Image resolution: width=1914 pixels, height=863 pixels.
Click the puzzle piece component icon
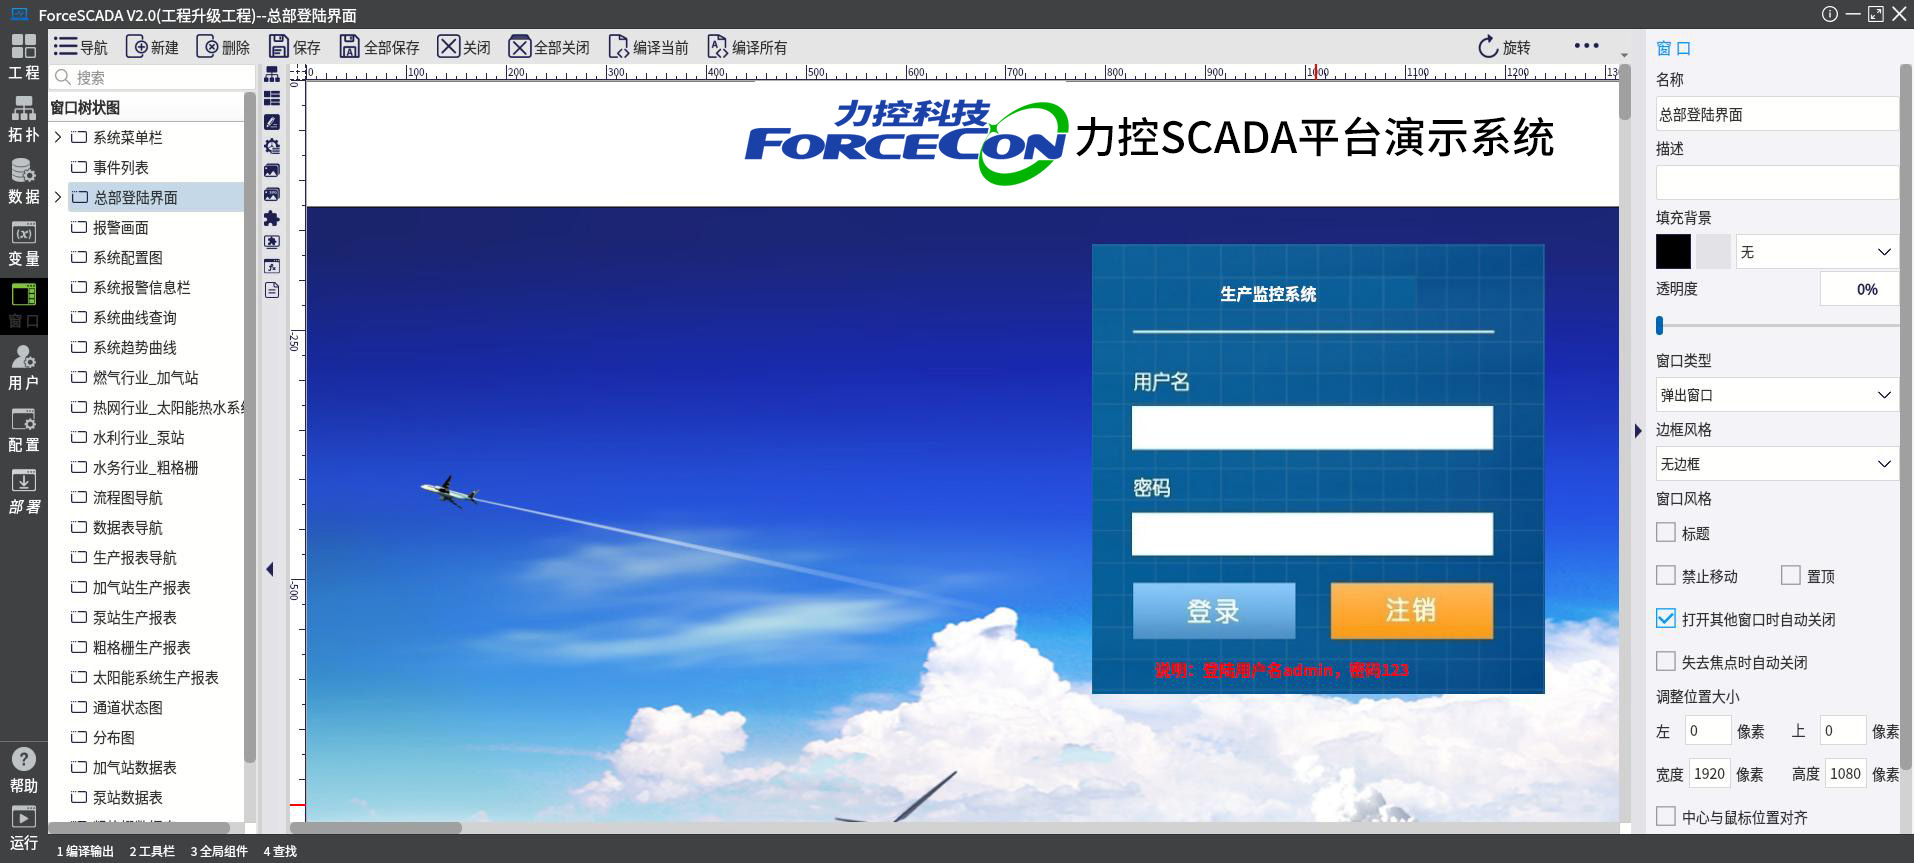point(272,218)
